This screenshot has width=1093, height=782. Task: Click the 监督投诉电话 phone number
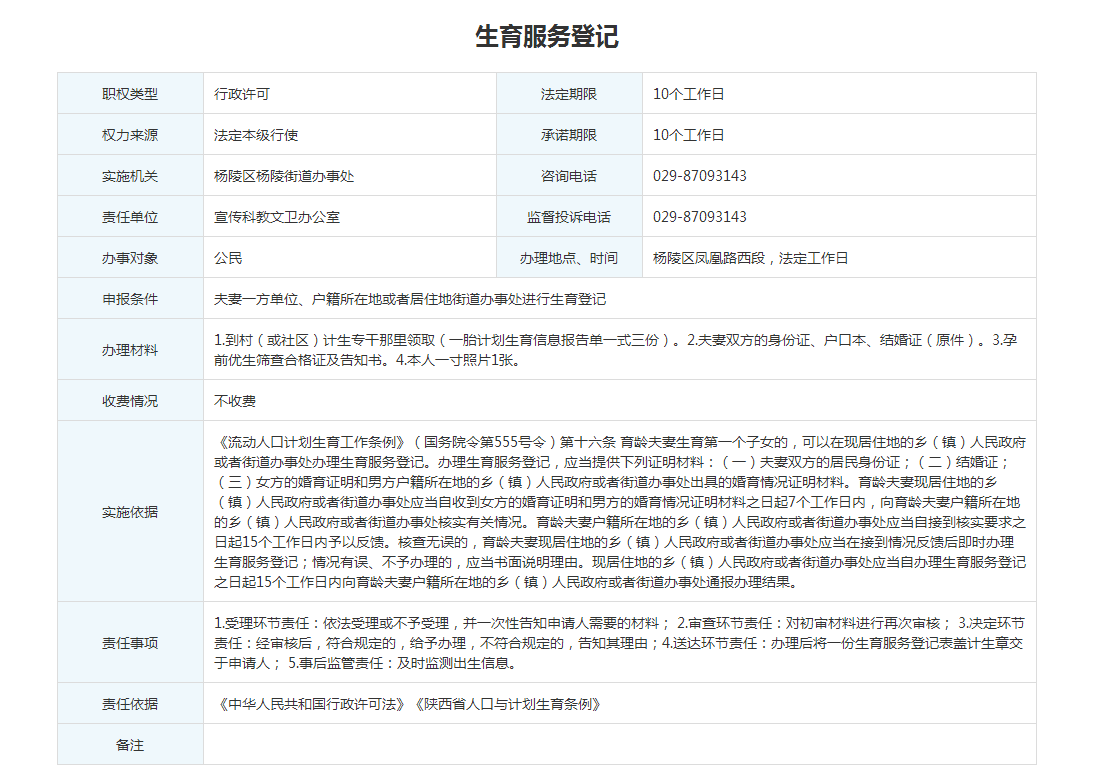(700, 217)
